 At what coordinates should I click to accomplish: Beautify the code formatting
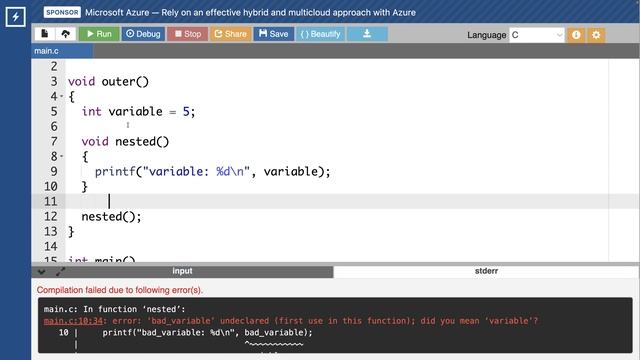(320, 34)
